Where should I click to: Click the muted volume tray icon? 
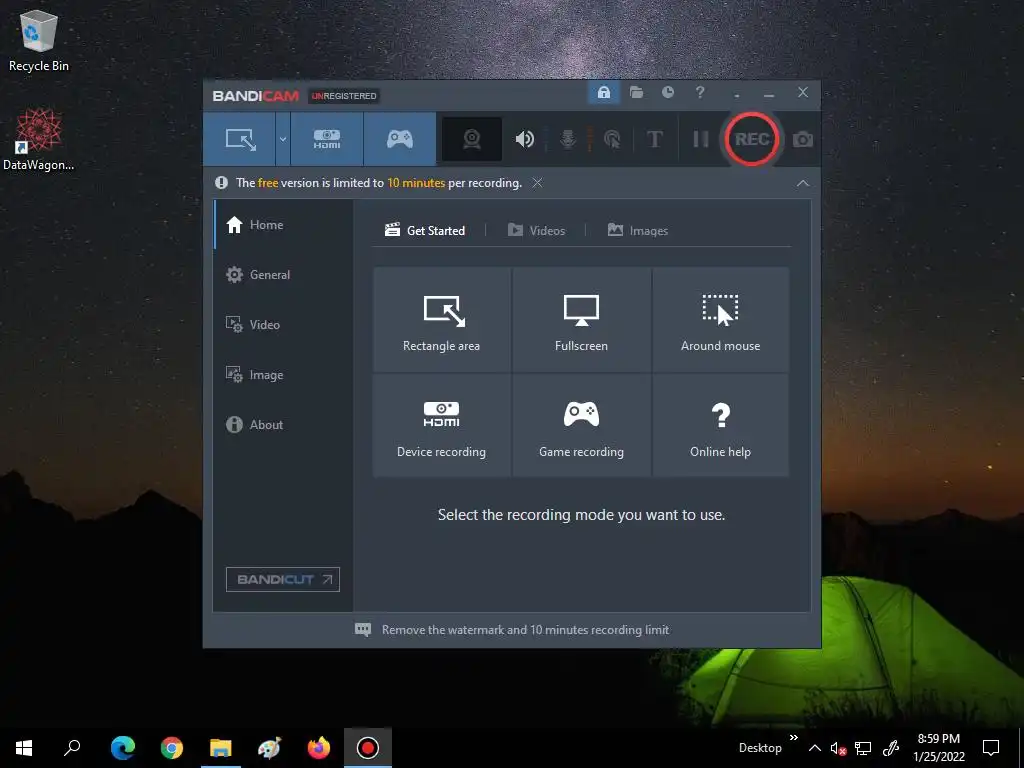click(839, 748)
